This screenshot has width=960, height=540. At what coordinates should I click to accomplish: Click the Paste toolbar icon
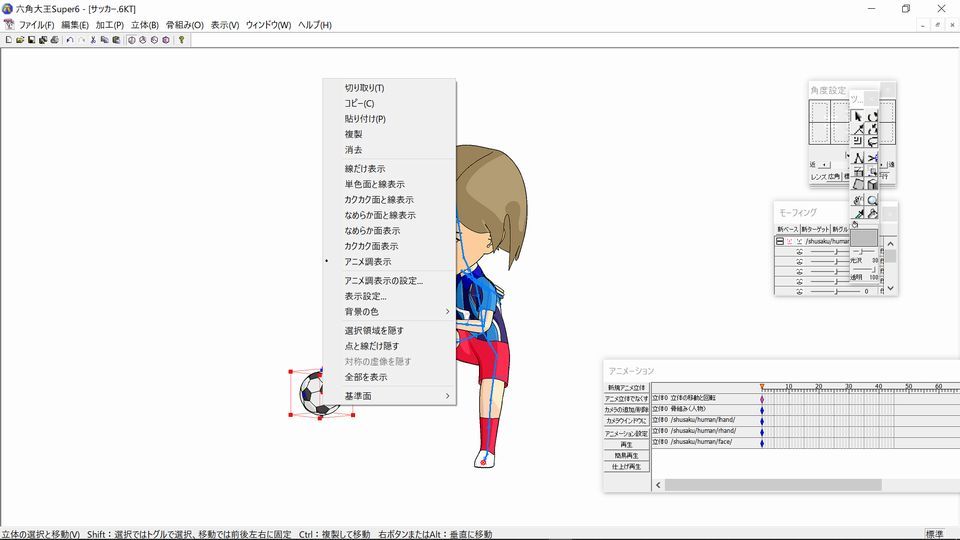(116, 40)
